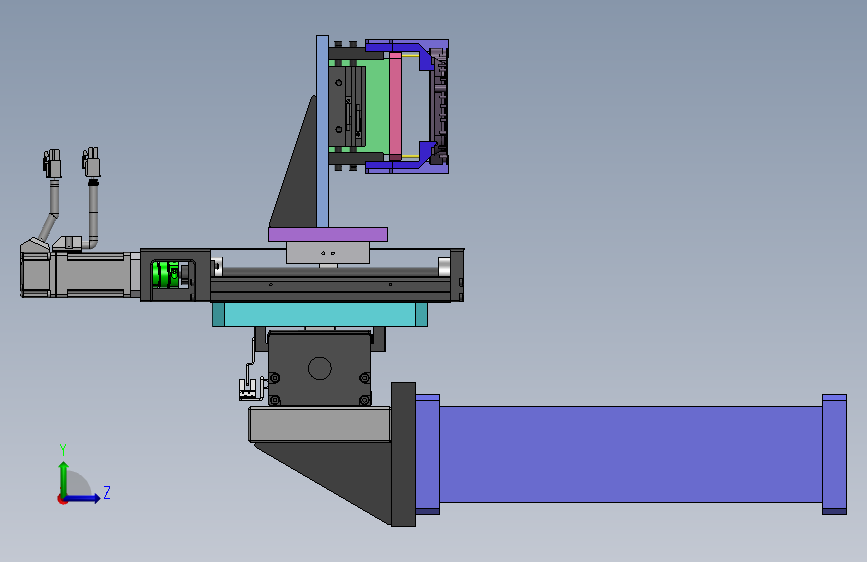The image size is (867, 562).
Task: Select the servo motor body on the left
Action: 94,275
